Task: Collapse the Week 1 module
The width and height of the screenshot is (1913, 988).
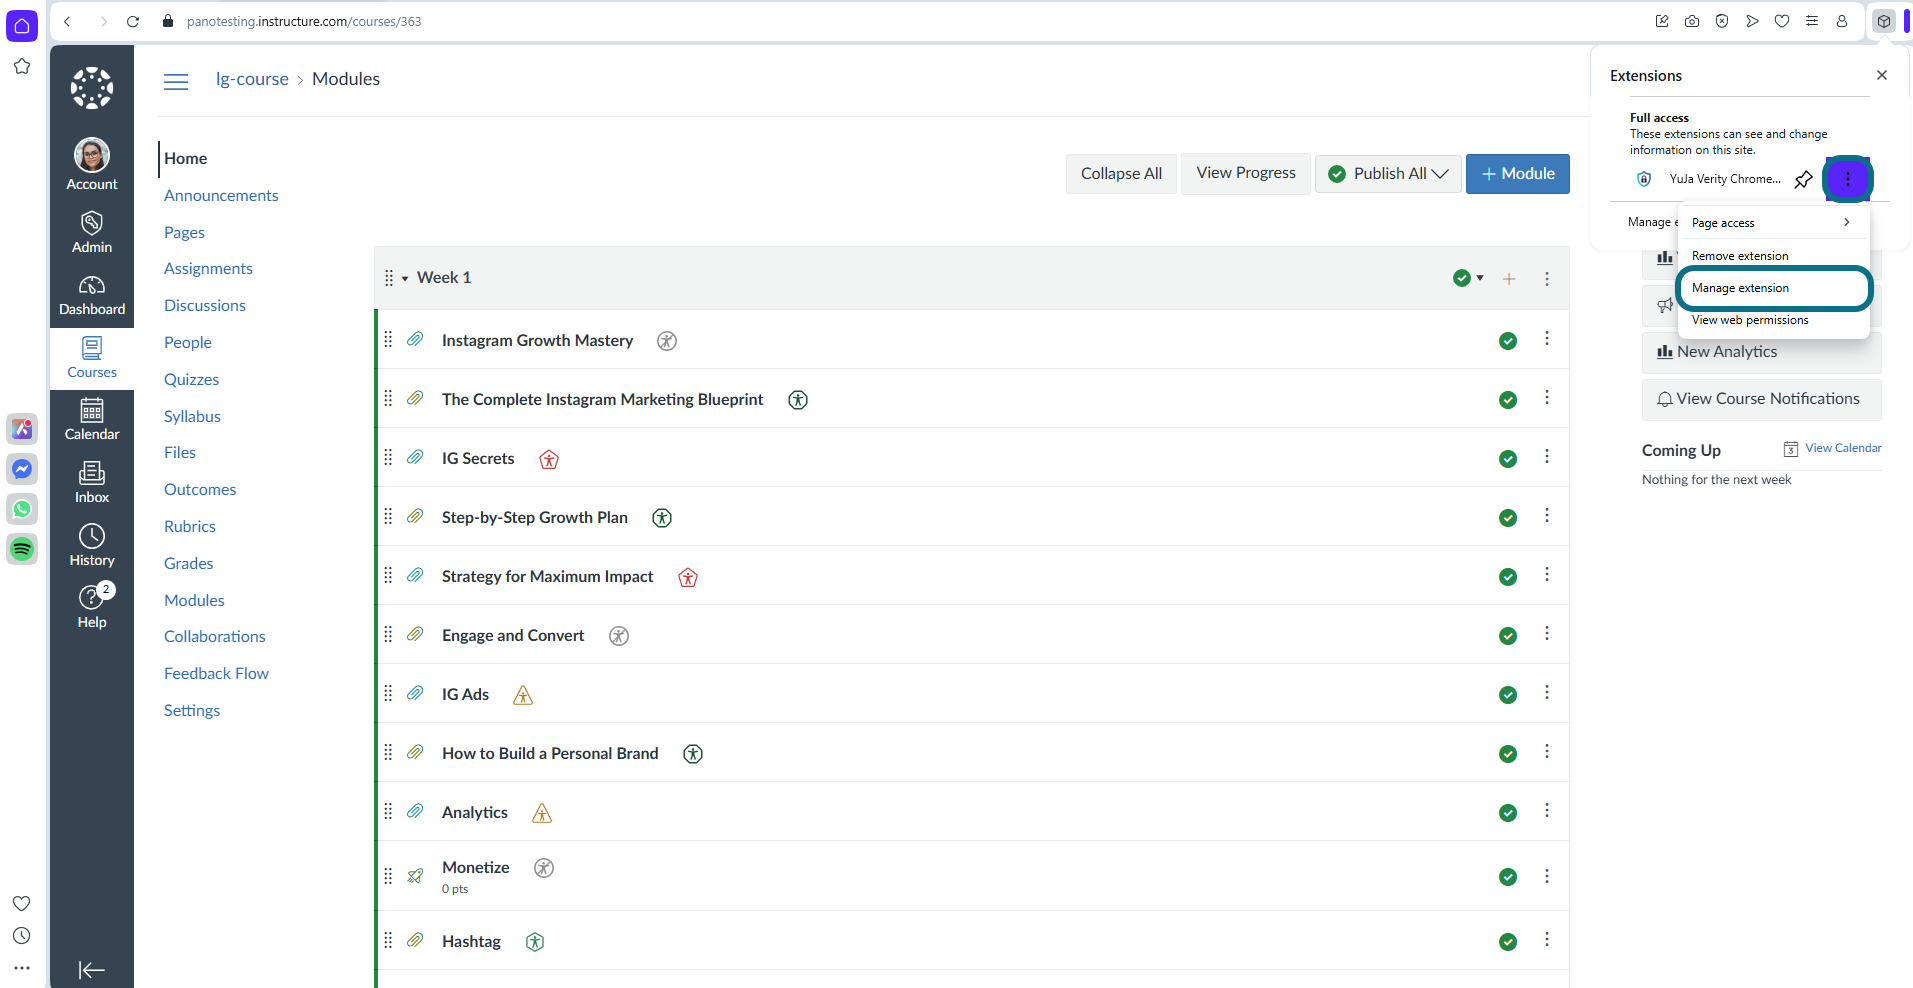Action: 404,277
